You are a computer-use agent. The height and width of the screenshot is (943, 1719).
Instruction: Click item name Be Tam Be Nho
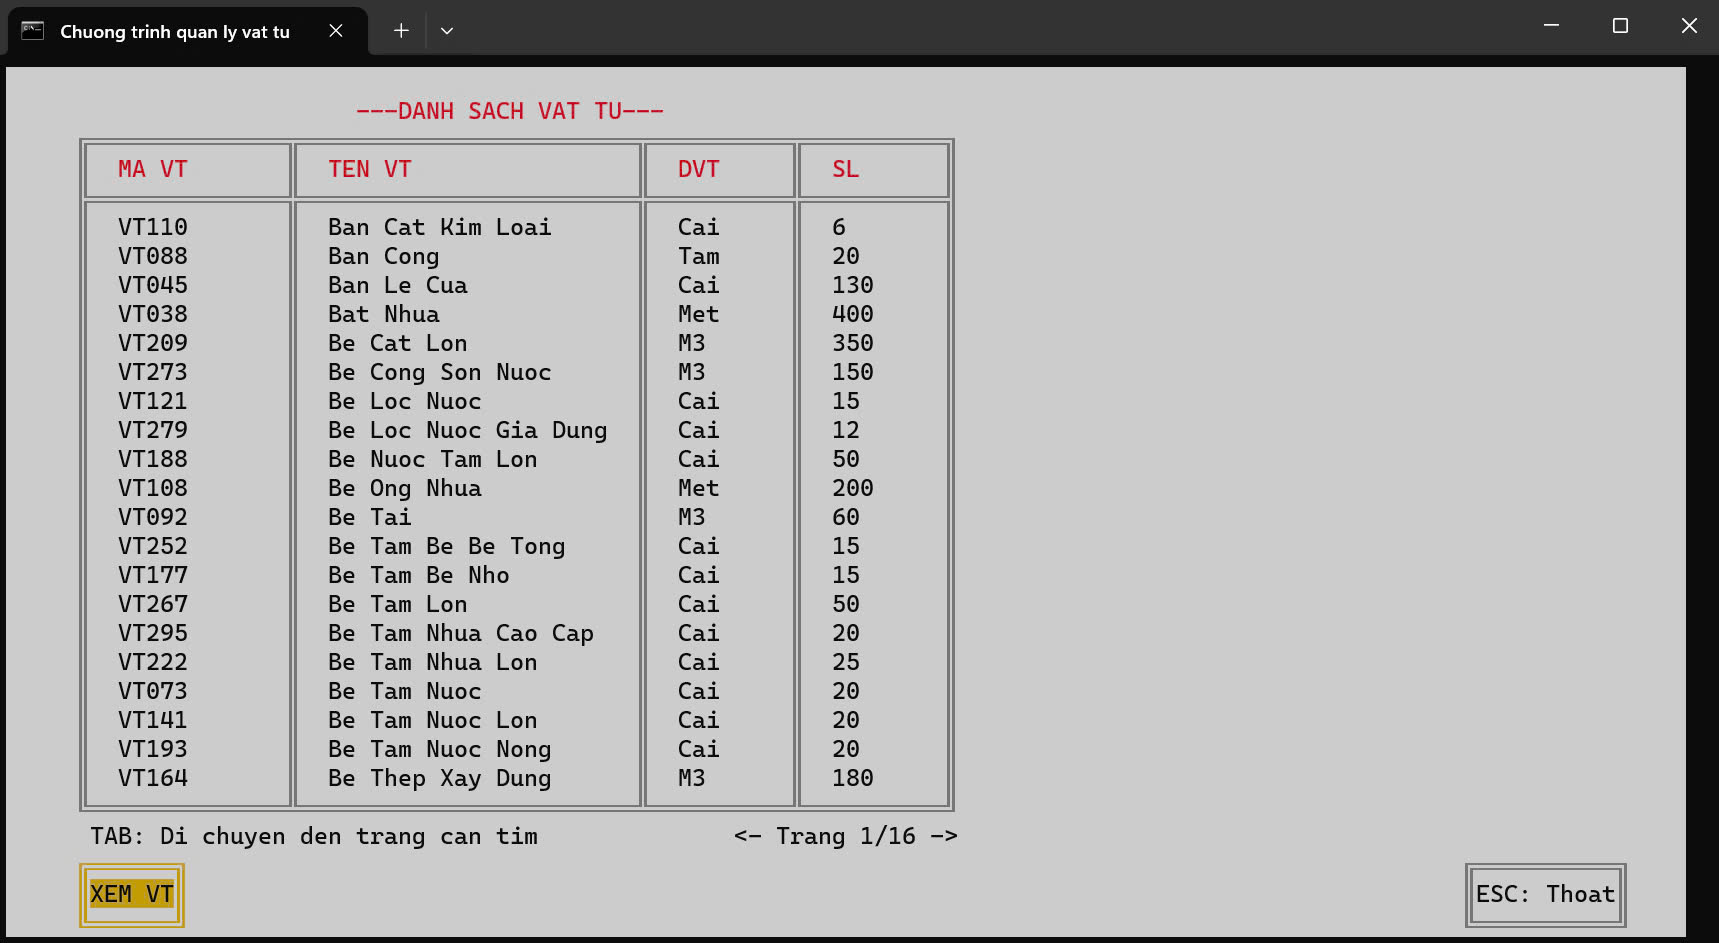[419, 576]
